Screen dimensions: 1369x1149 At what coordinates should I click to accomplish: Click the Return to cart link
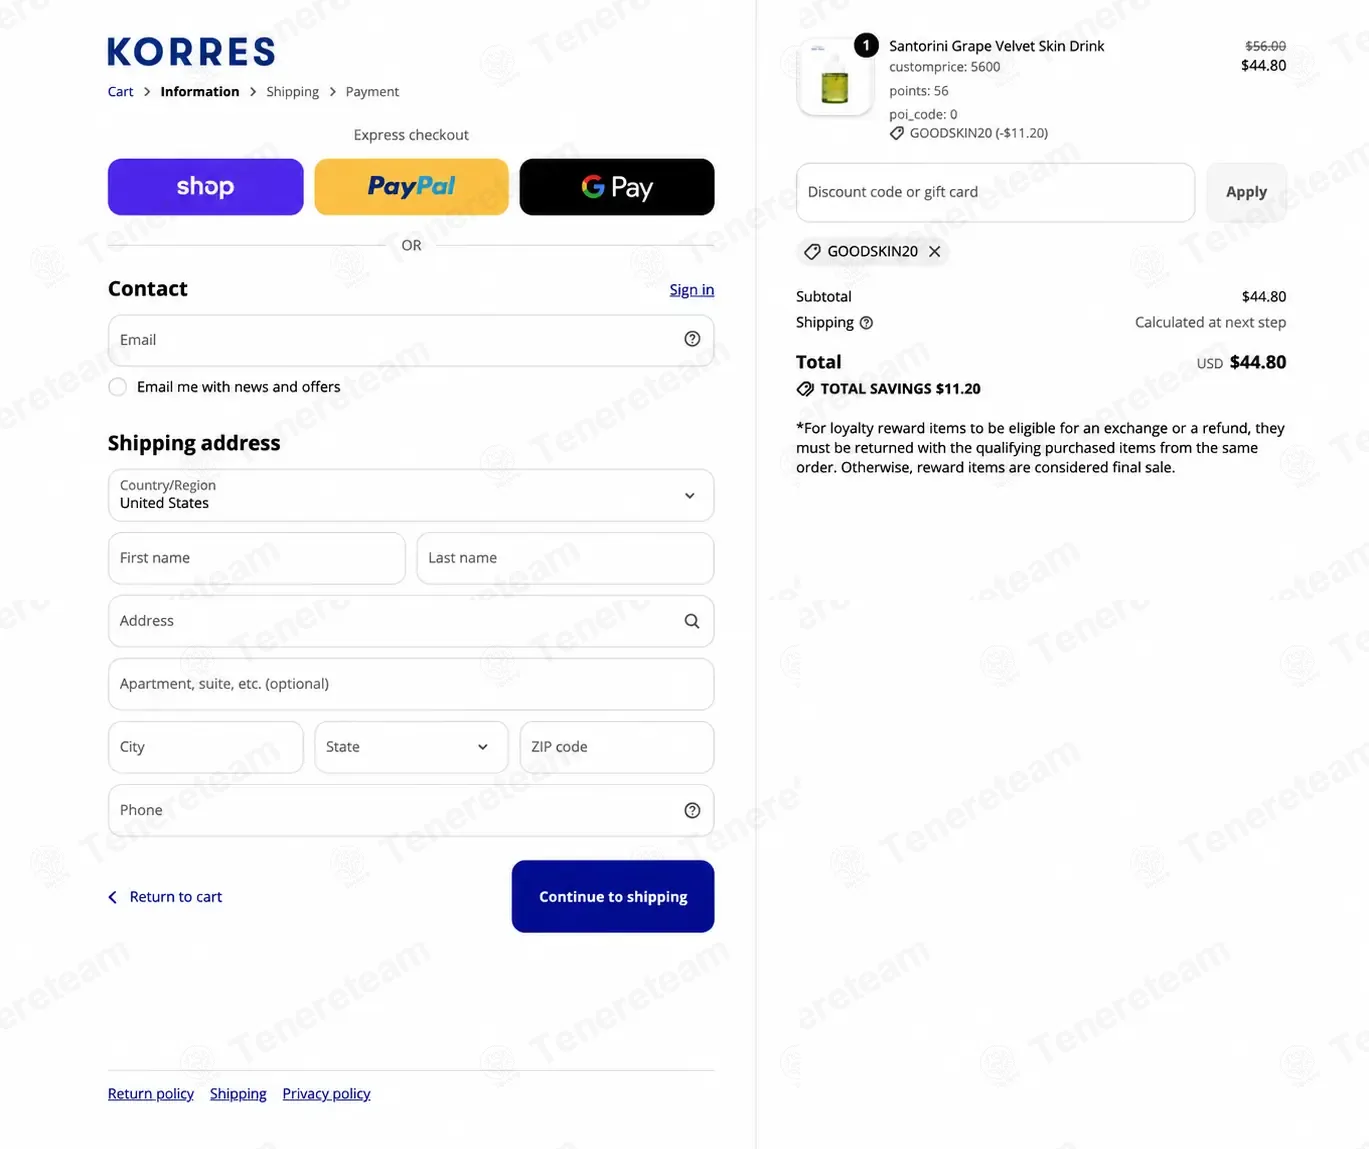tap(165, 897)
